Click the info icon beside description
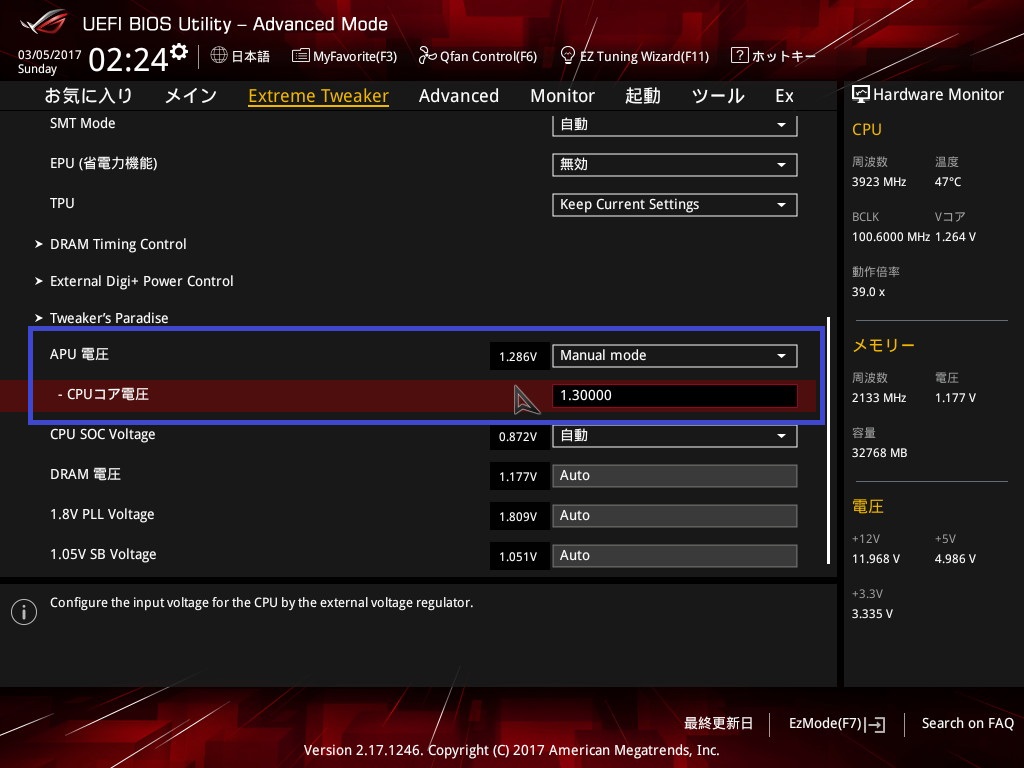The image size is (1024, 768). (24, 612)
